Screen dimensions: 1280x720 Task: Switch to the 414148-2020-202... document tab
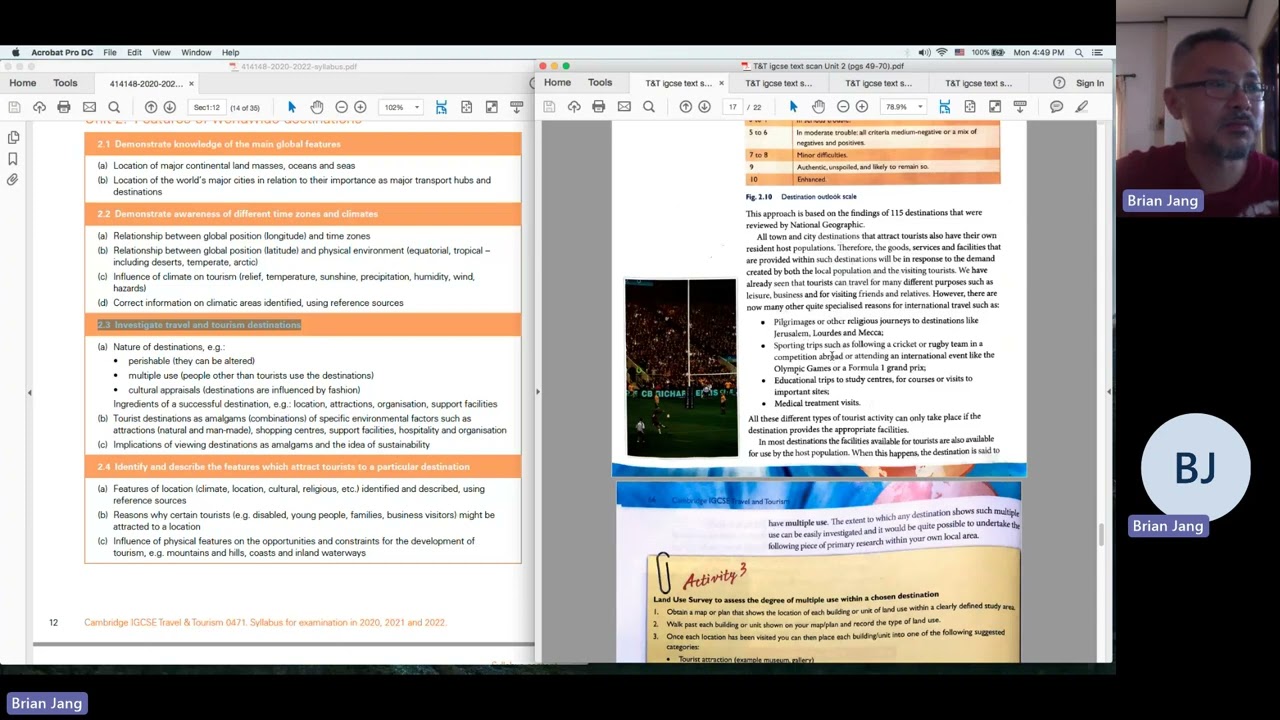pos(145,84)
